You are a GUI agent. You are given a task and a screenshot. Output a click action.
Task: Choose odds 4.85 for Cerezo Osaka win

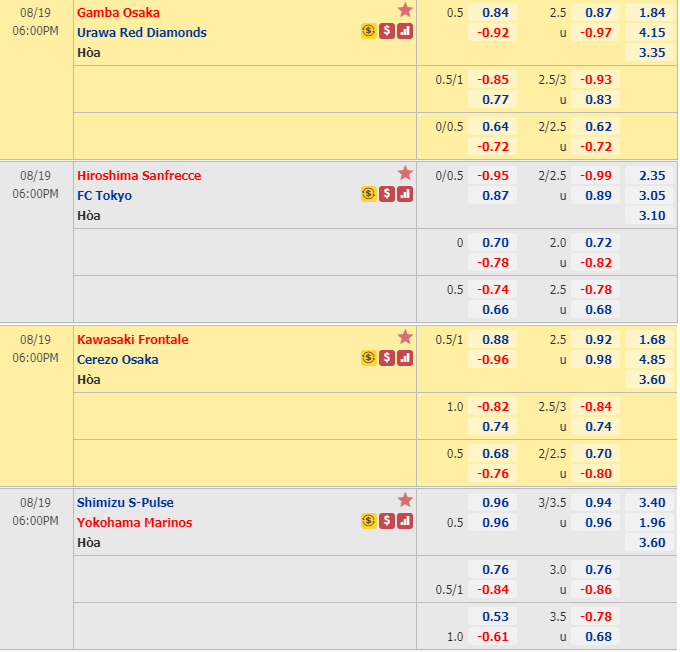[651, 360]
